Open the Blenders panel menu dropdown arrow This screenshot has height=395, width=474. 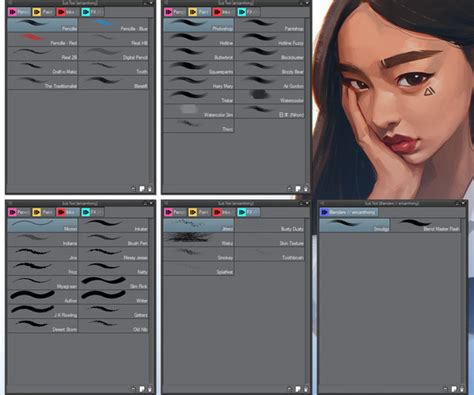(458, 203)
